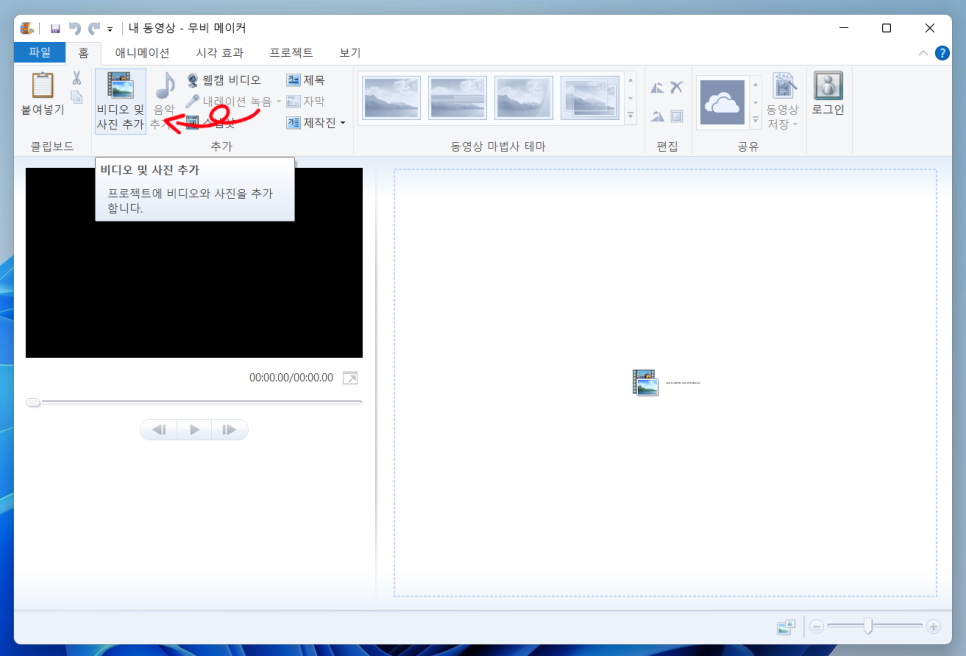
Task: Switch to the Home (홈) tab
Action: (x=83, y=53)
